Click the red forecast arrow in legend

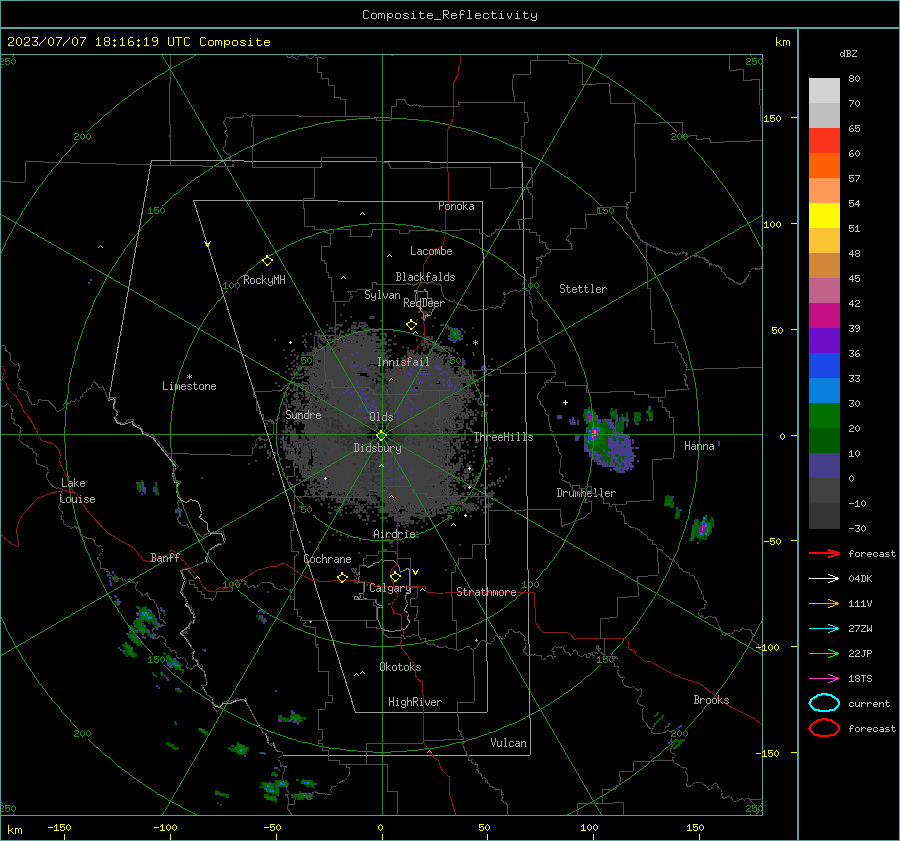[x=824, y=553]
